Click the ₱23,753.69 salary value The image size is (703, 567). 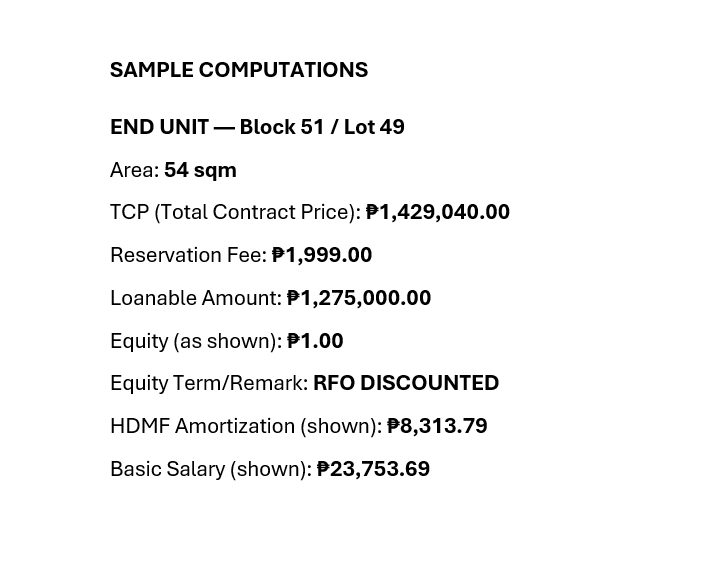tap(373, 469)
